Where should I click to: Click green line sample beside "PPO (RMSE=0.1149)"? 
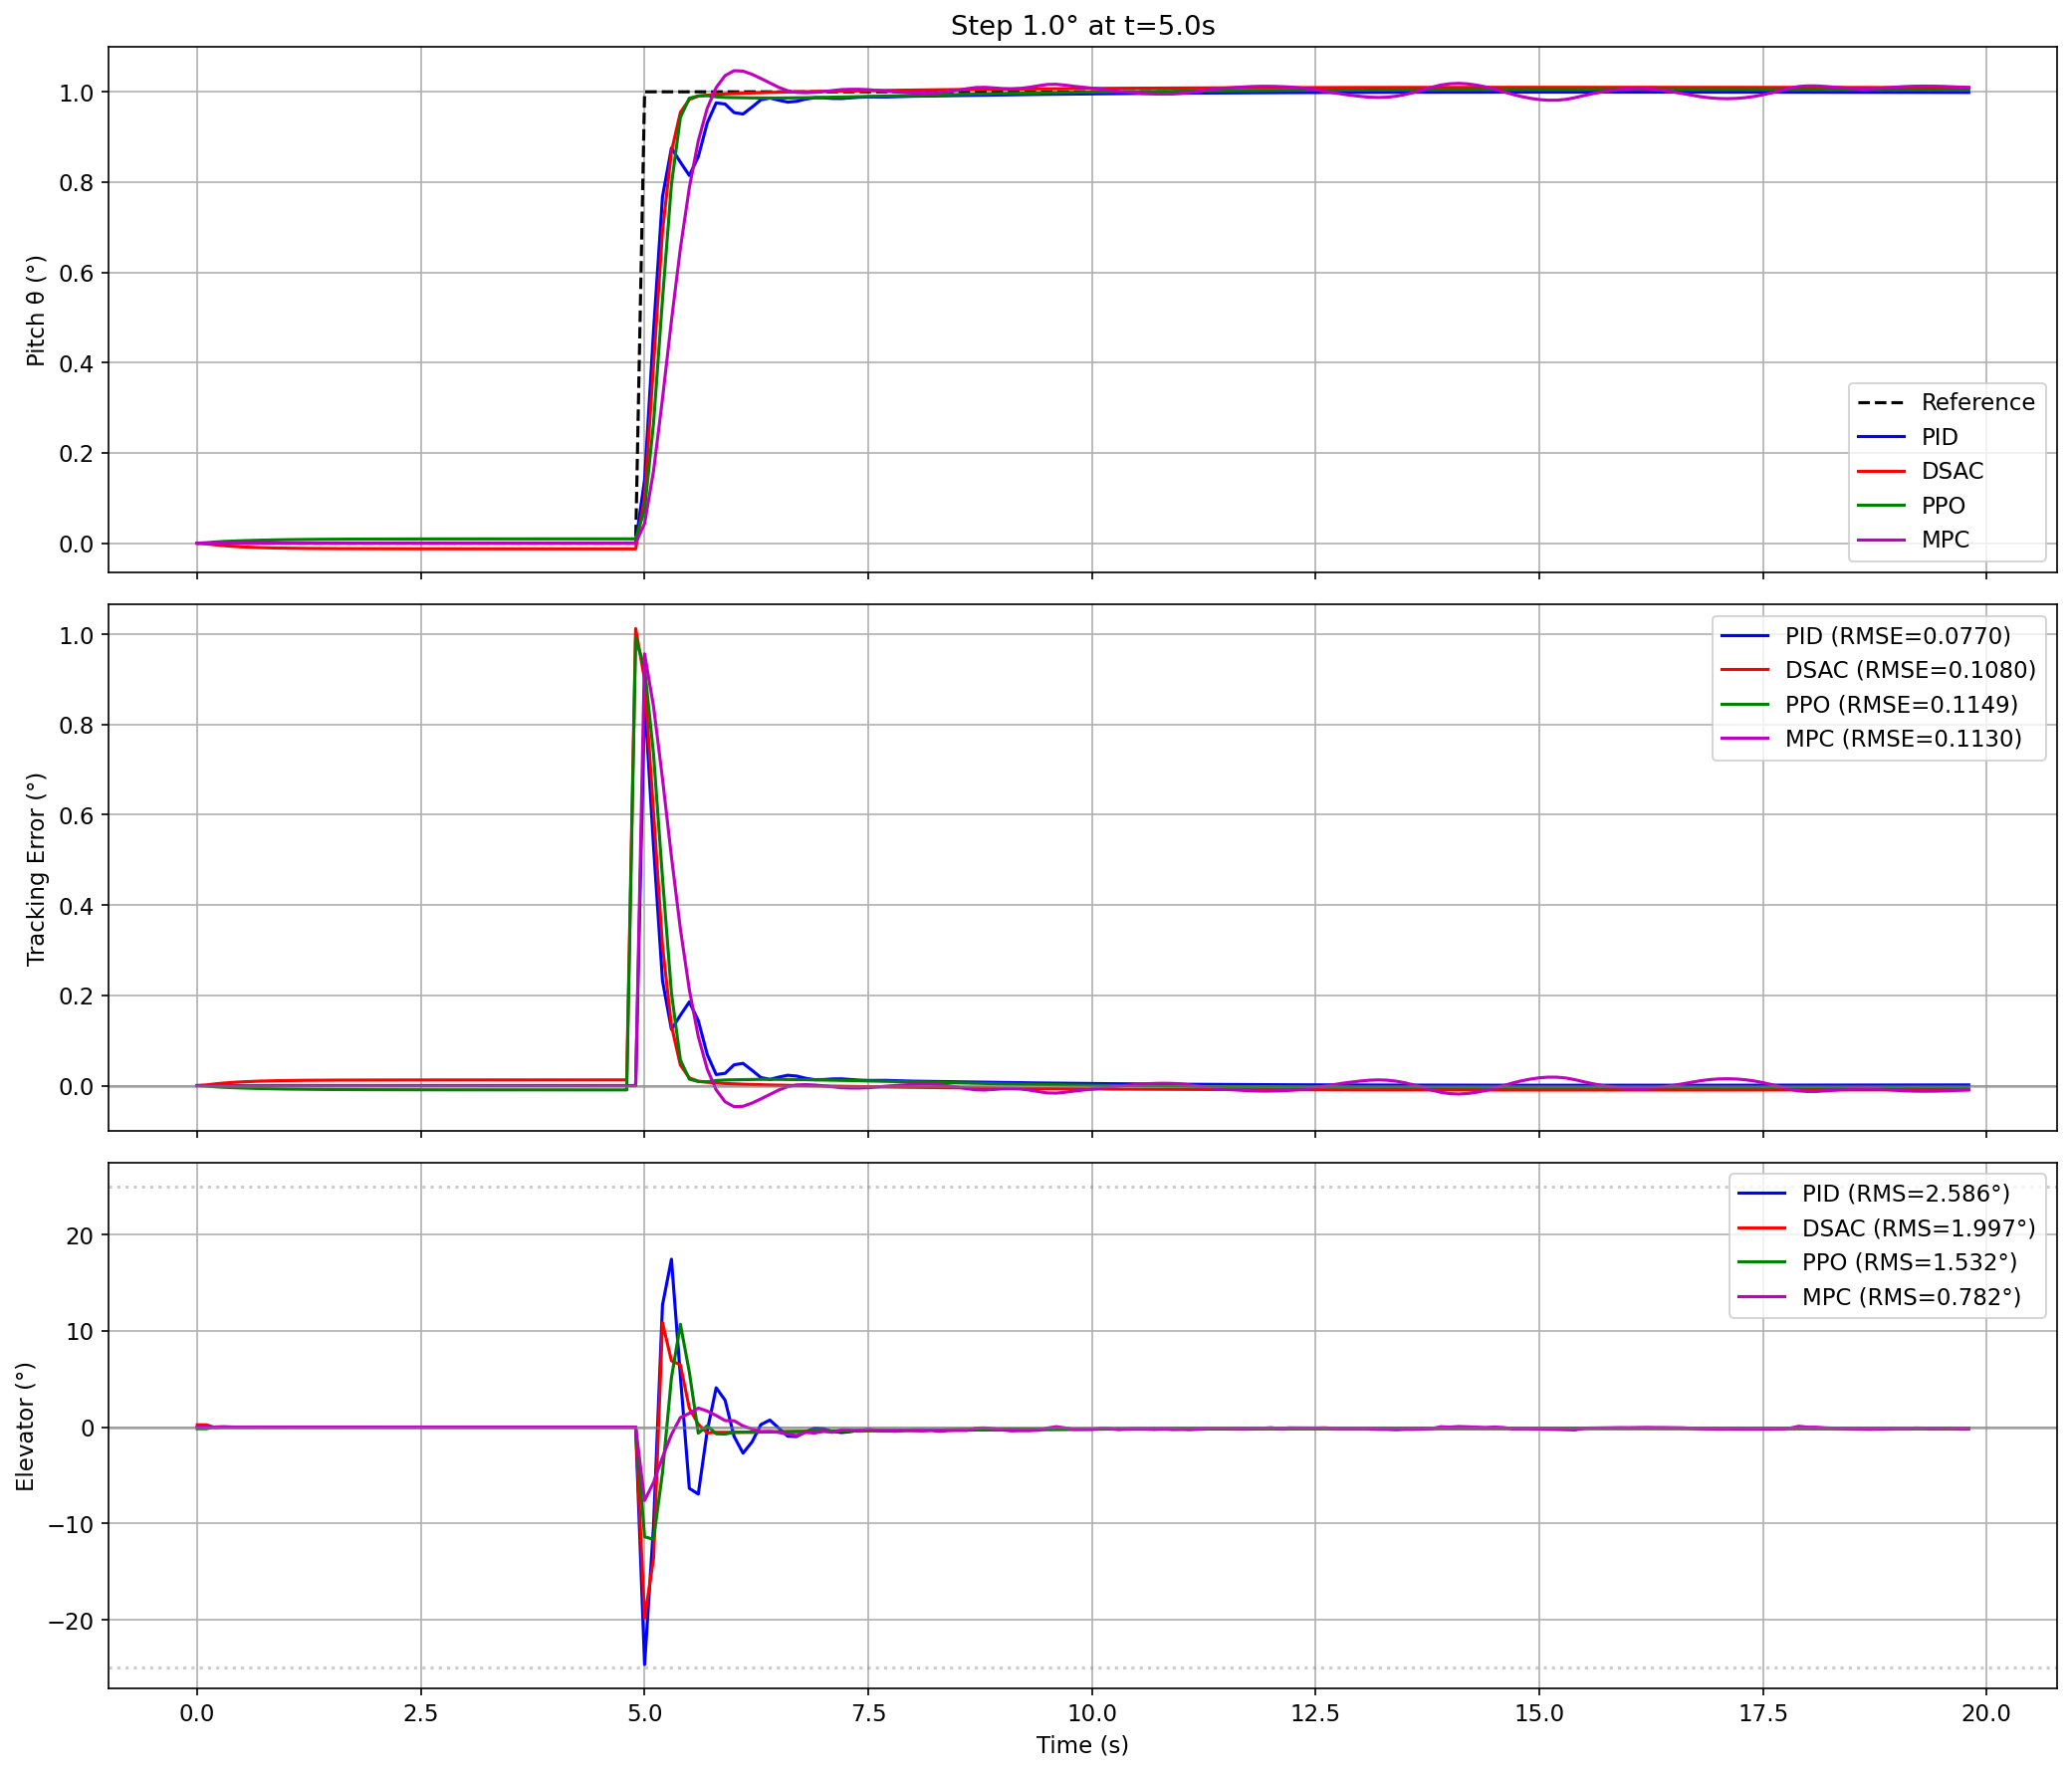pos(1745,705)
